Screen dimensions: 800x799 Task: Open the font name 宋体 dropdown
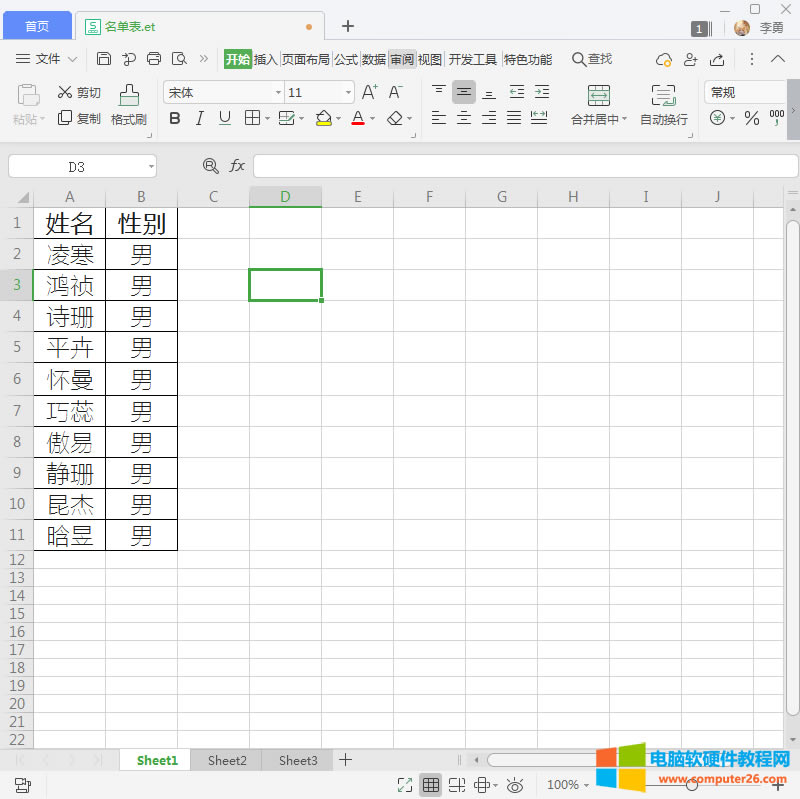point(278,92)
